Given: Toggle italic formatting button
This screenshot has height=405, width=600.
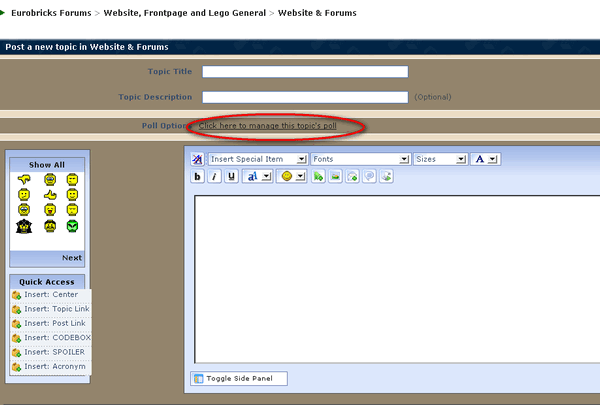Looking at the screenshot, I should point(215,176).
